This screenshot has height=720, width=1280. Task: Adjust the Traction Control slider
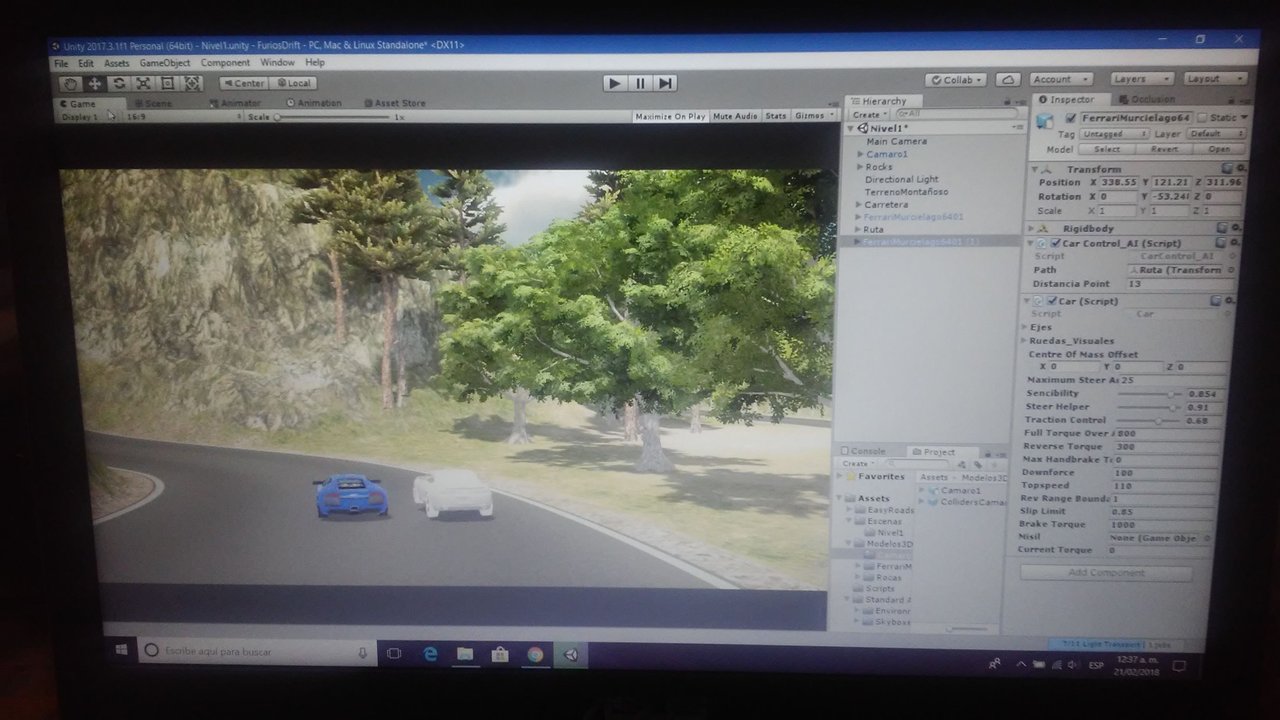click(x=1148, y=421)
